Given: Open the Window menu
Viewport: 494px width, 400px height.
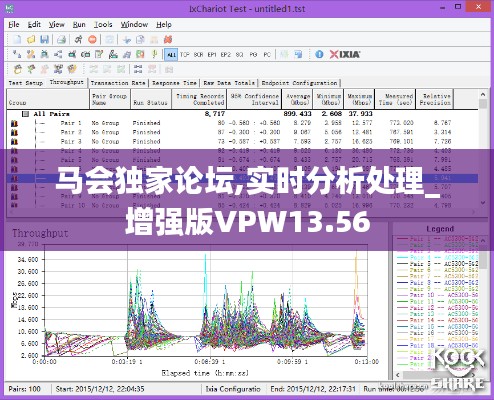Looking at the screenshot, I should click(134, 25).
